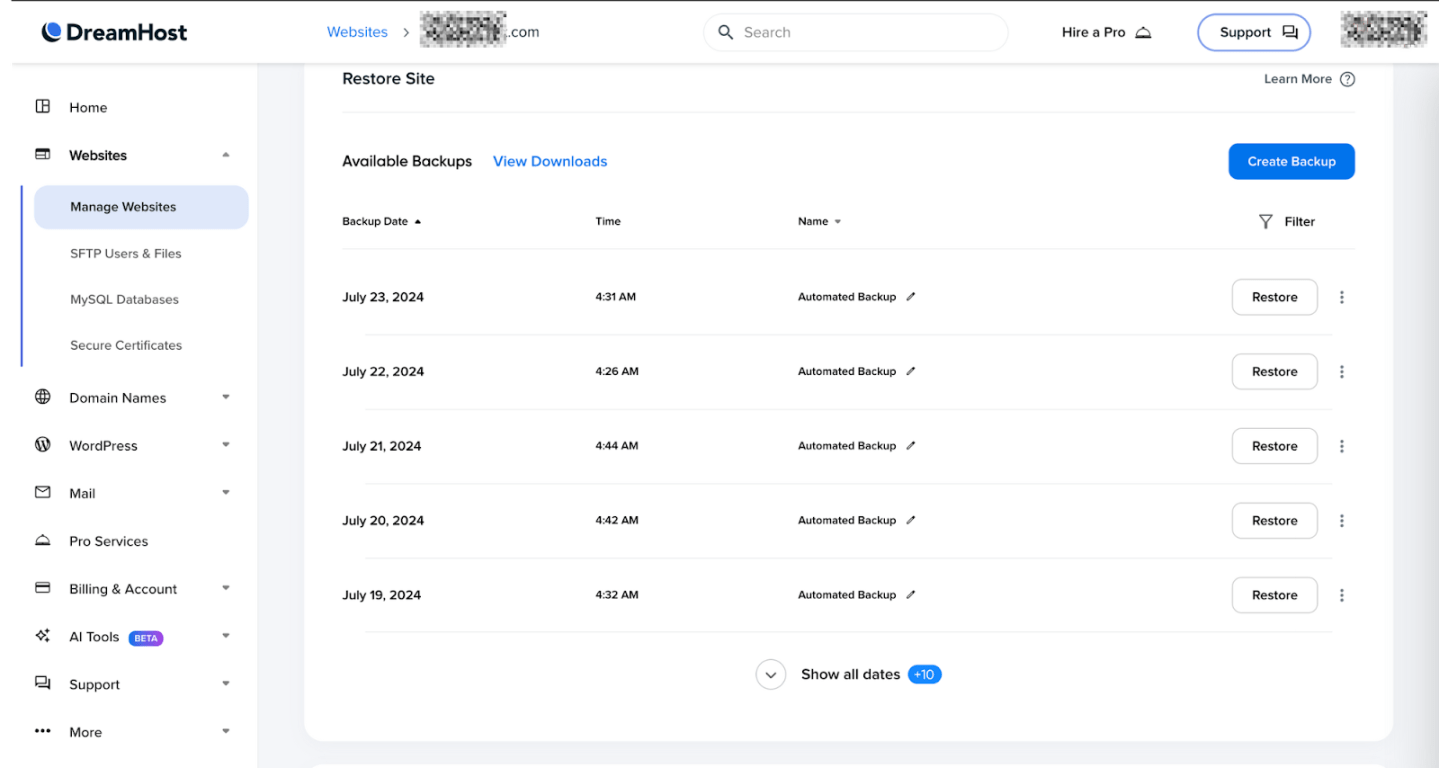
Task: Open the three-dot menu for July 21 backup
Action: (x=1342, y=446)
